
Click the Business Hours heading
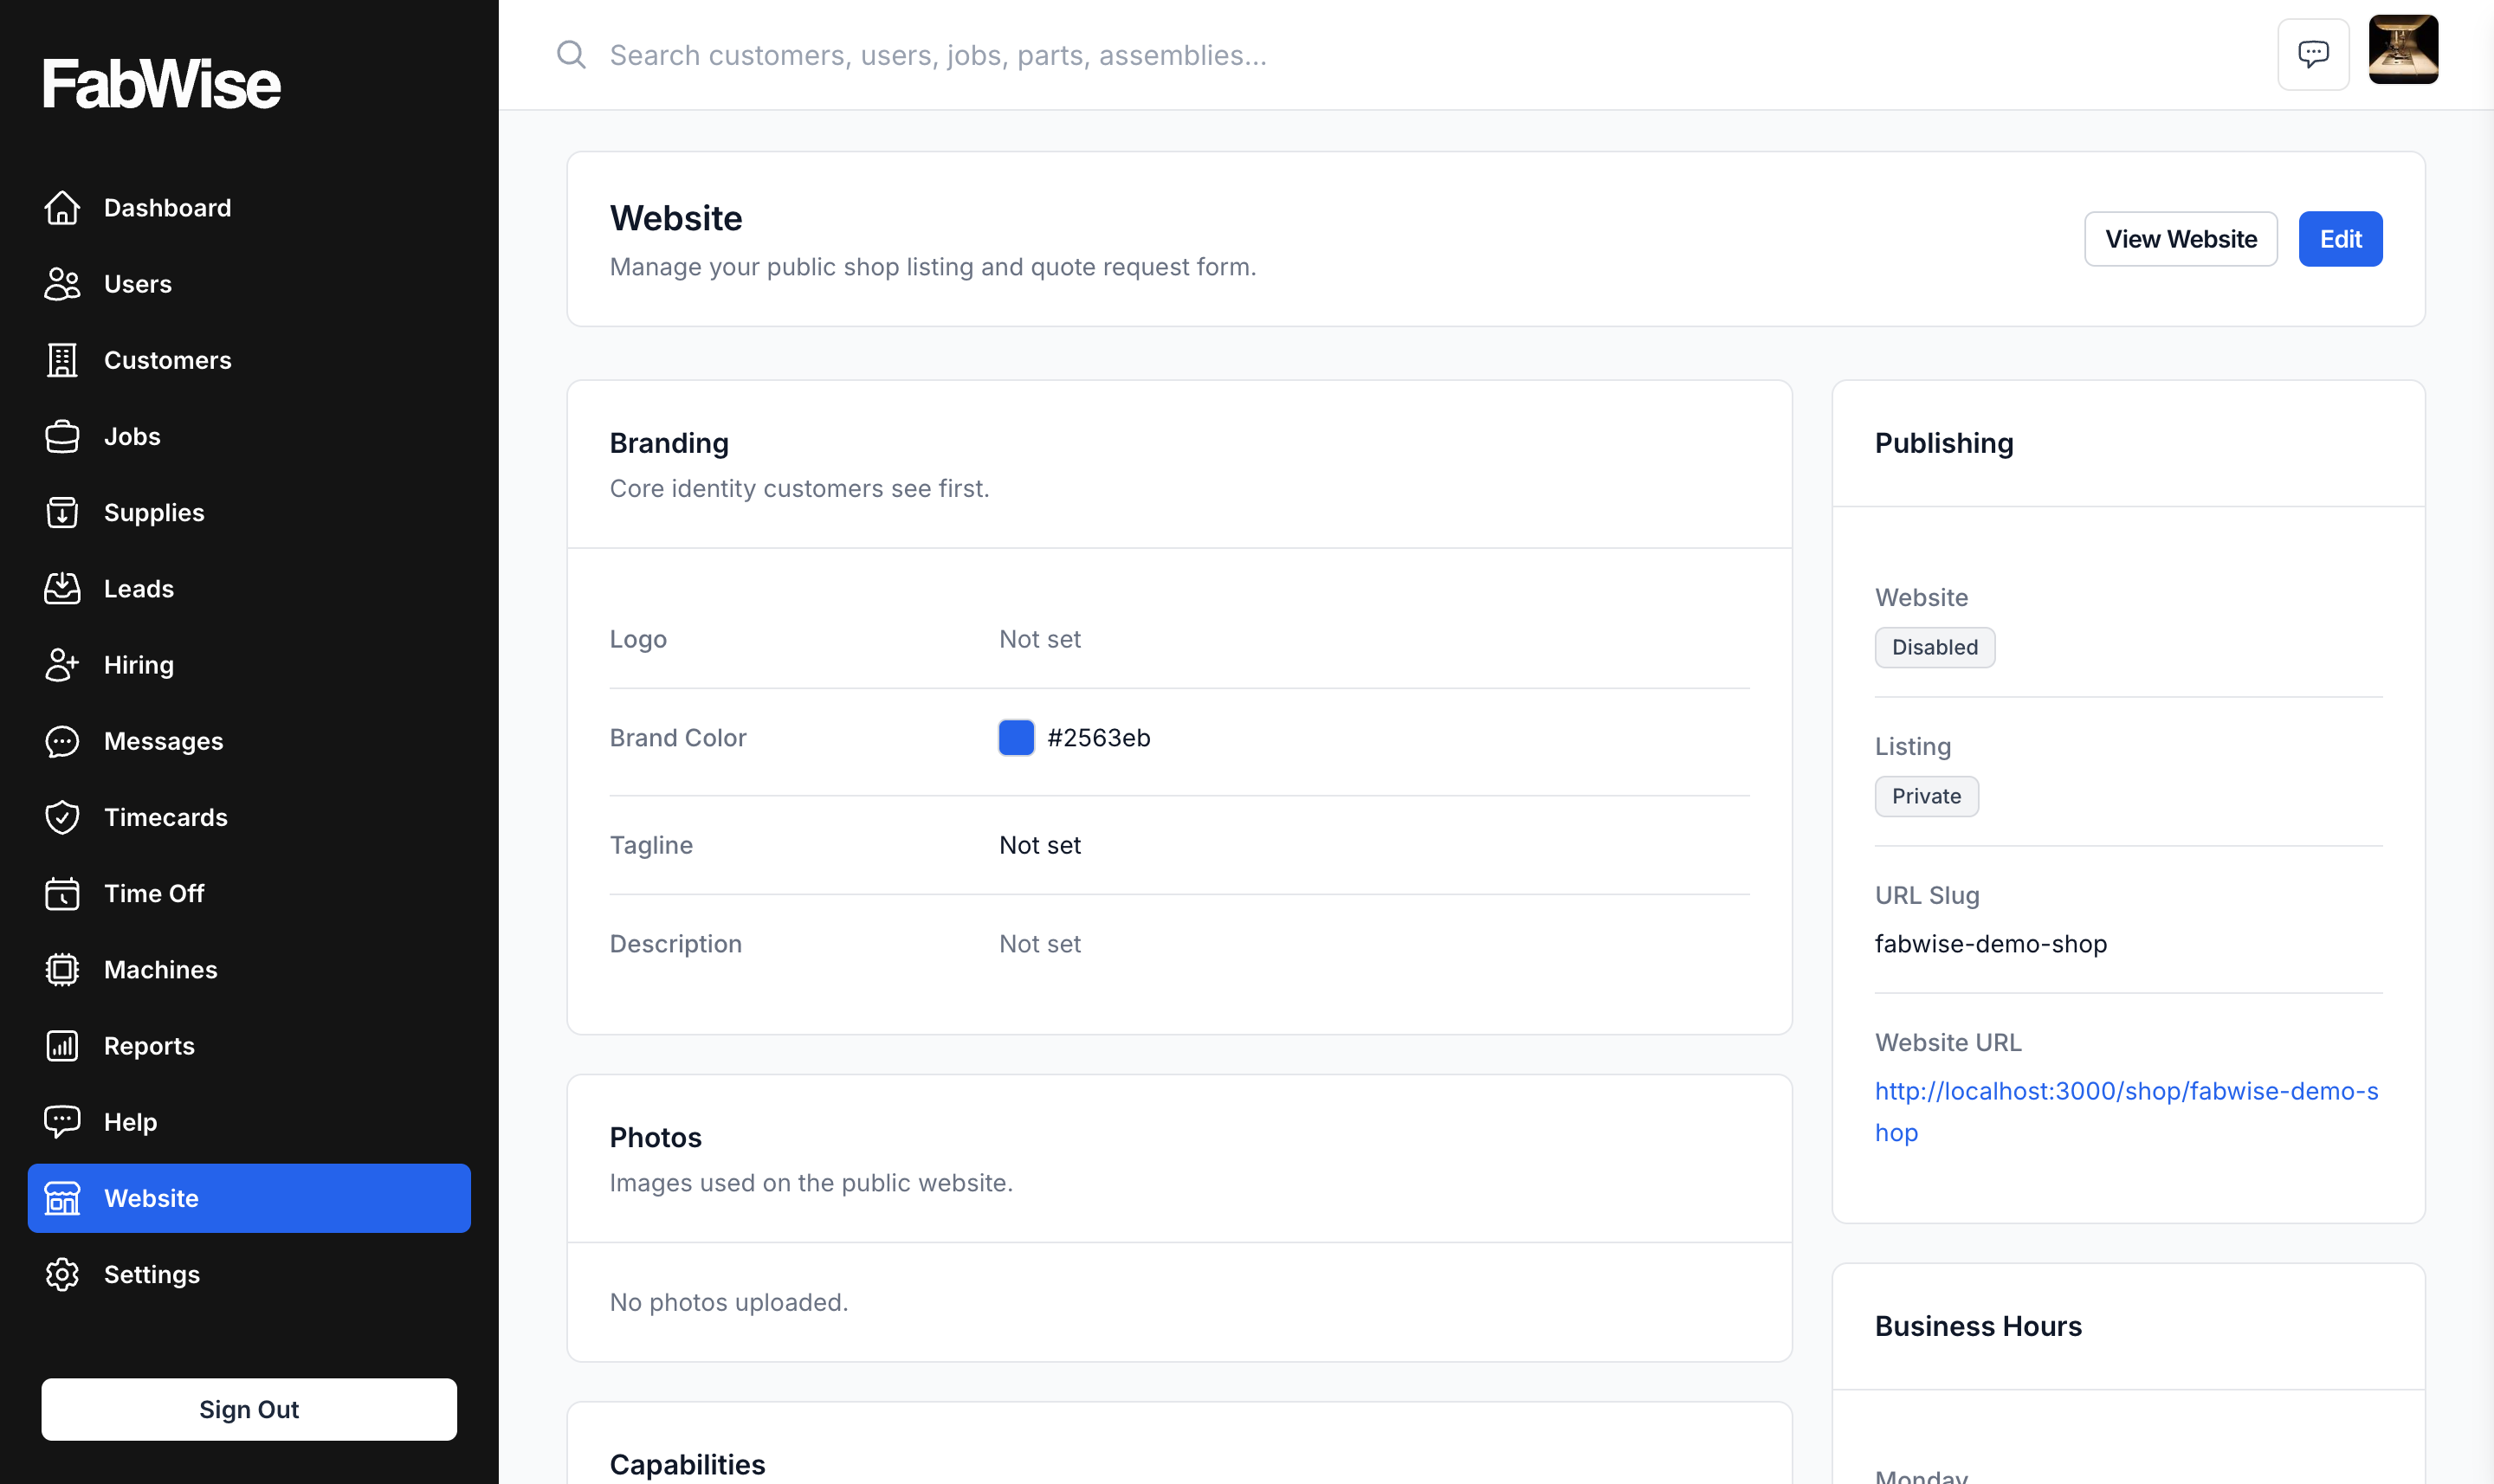[x=1978, y=1326]
